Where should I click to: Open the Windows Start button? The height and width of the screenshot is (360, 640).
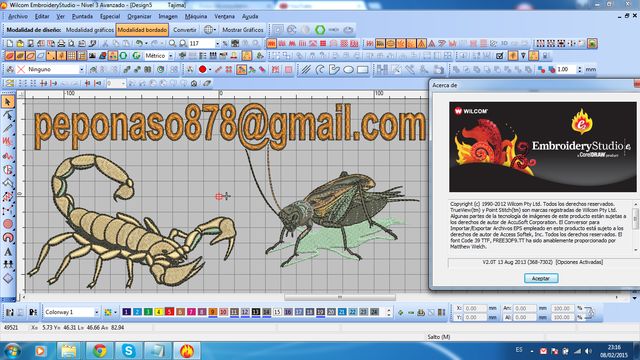tap(12, 351)
